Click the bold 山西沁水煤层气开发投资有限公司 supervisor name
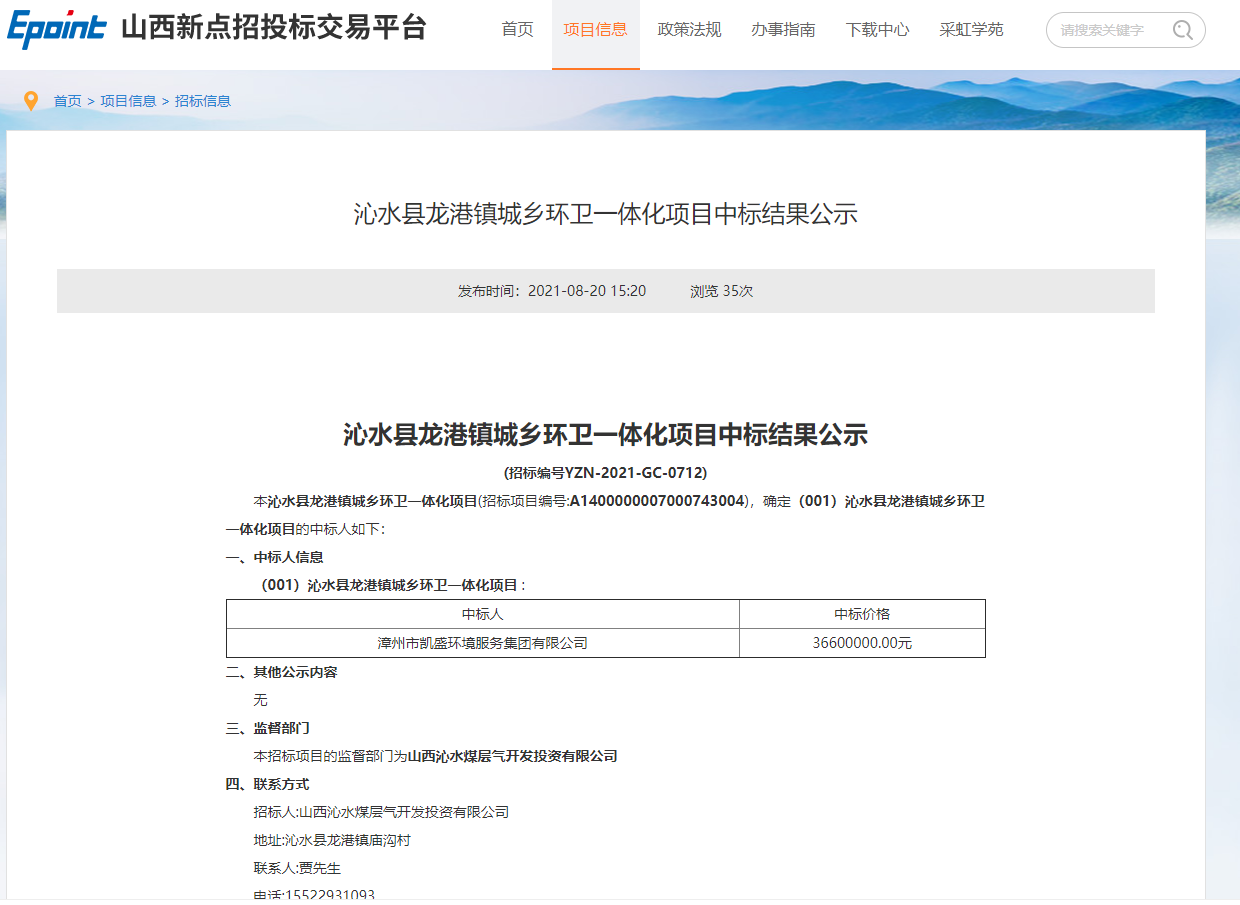The height and width of the screenshot is (905, 1240). 513,756
